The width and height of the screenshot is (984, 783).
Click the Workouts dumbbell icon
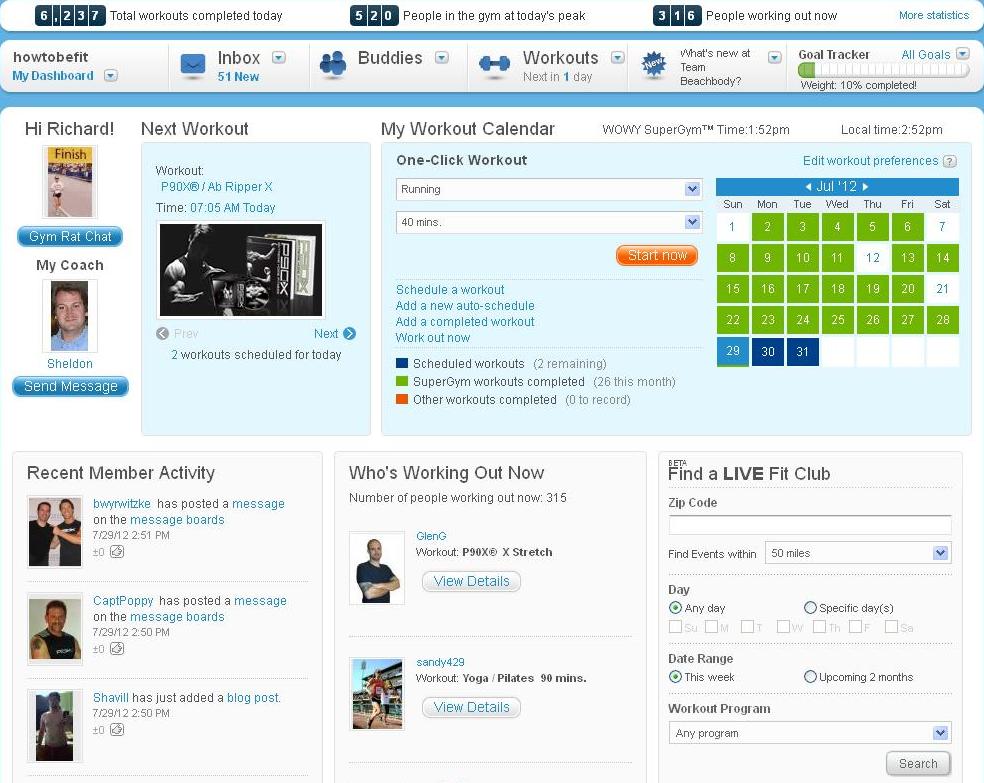[x=494, y=66]
